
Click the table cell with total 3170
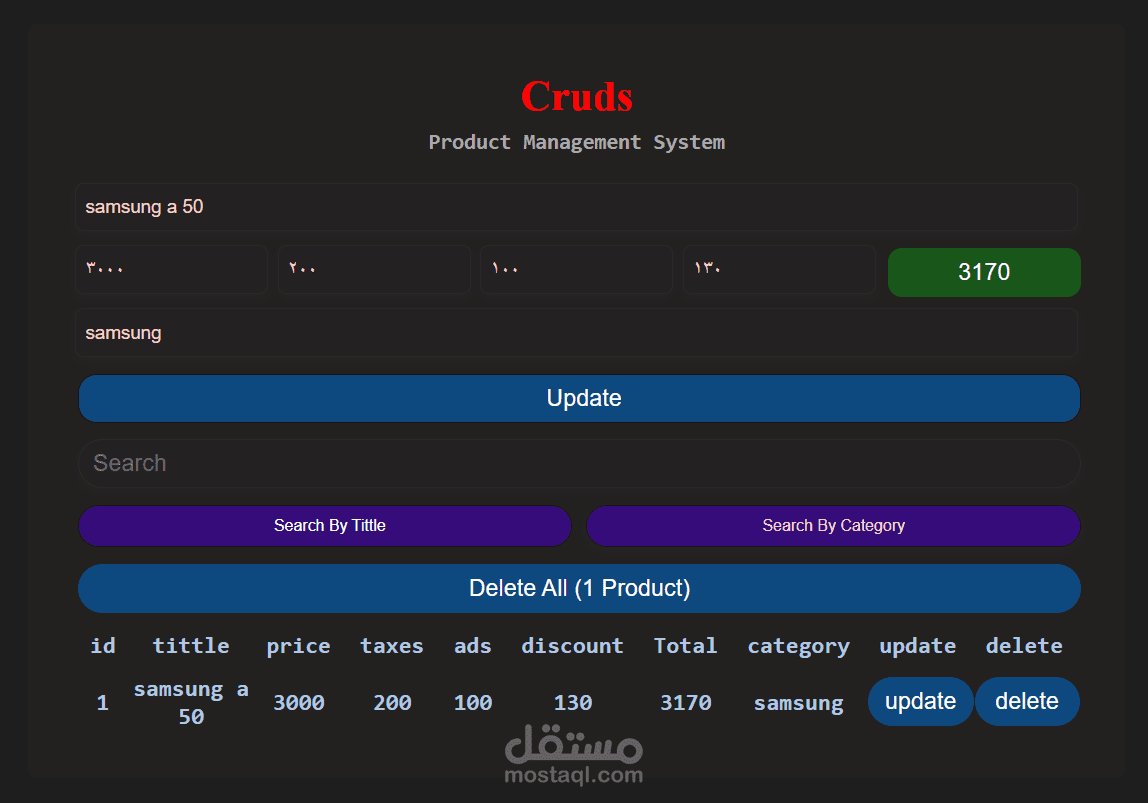[x=685, y=703]
